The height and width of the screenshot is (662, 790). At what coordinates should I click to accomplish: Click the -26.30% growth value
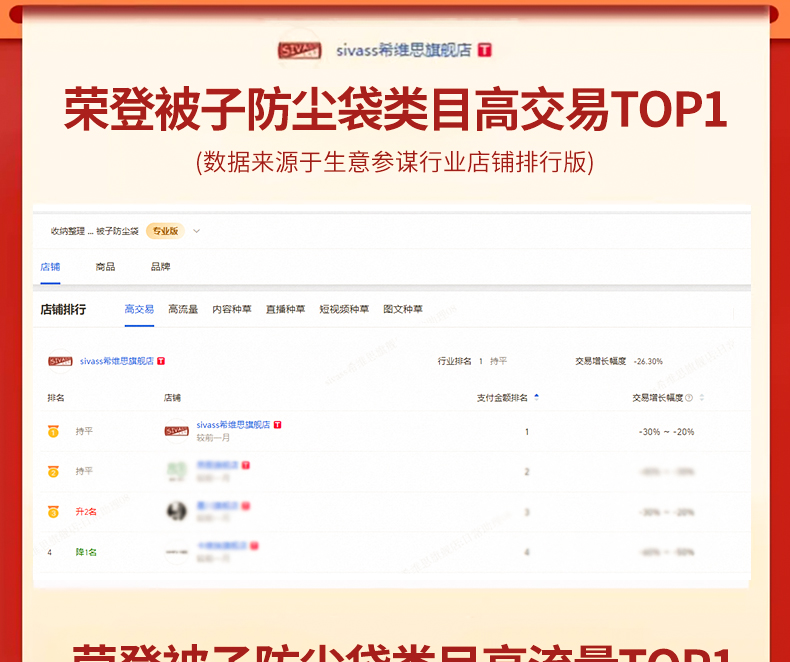pyautogui.click(x=648, y=362)
